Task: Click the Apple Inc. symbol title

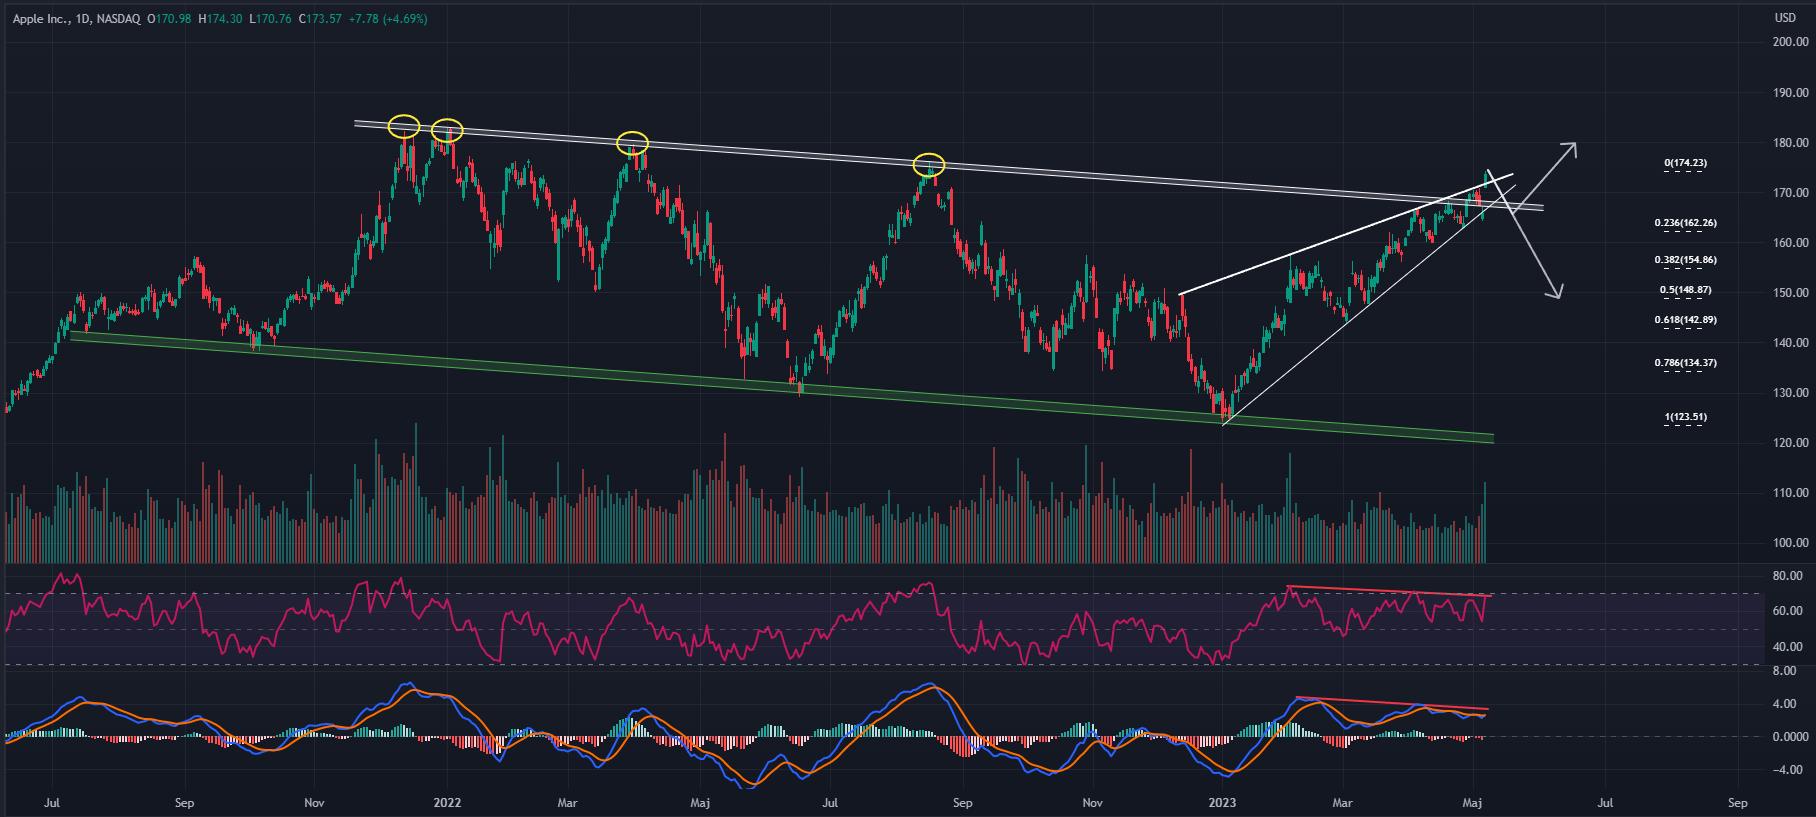Action: pos(41,19)
